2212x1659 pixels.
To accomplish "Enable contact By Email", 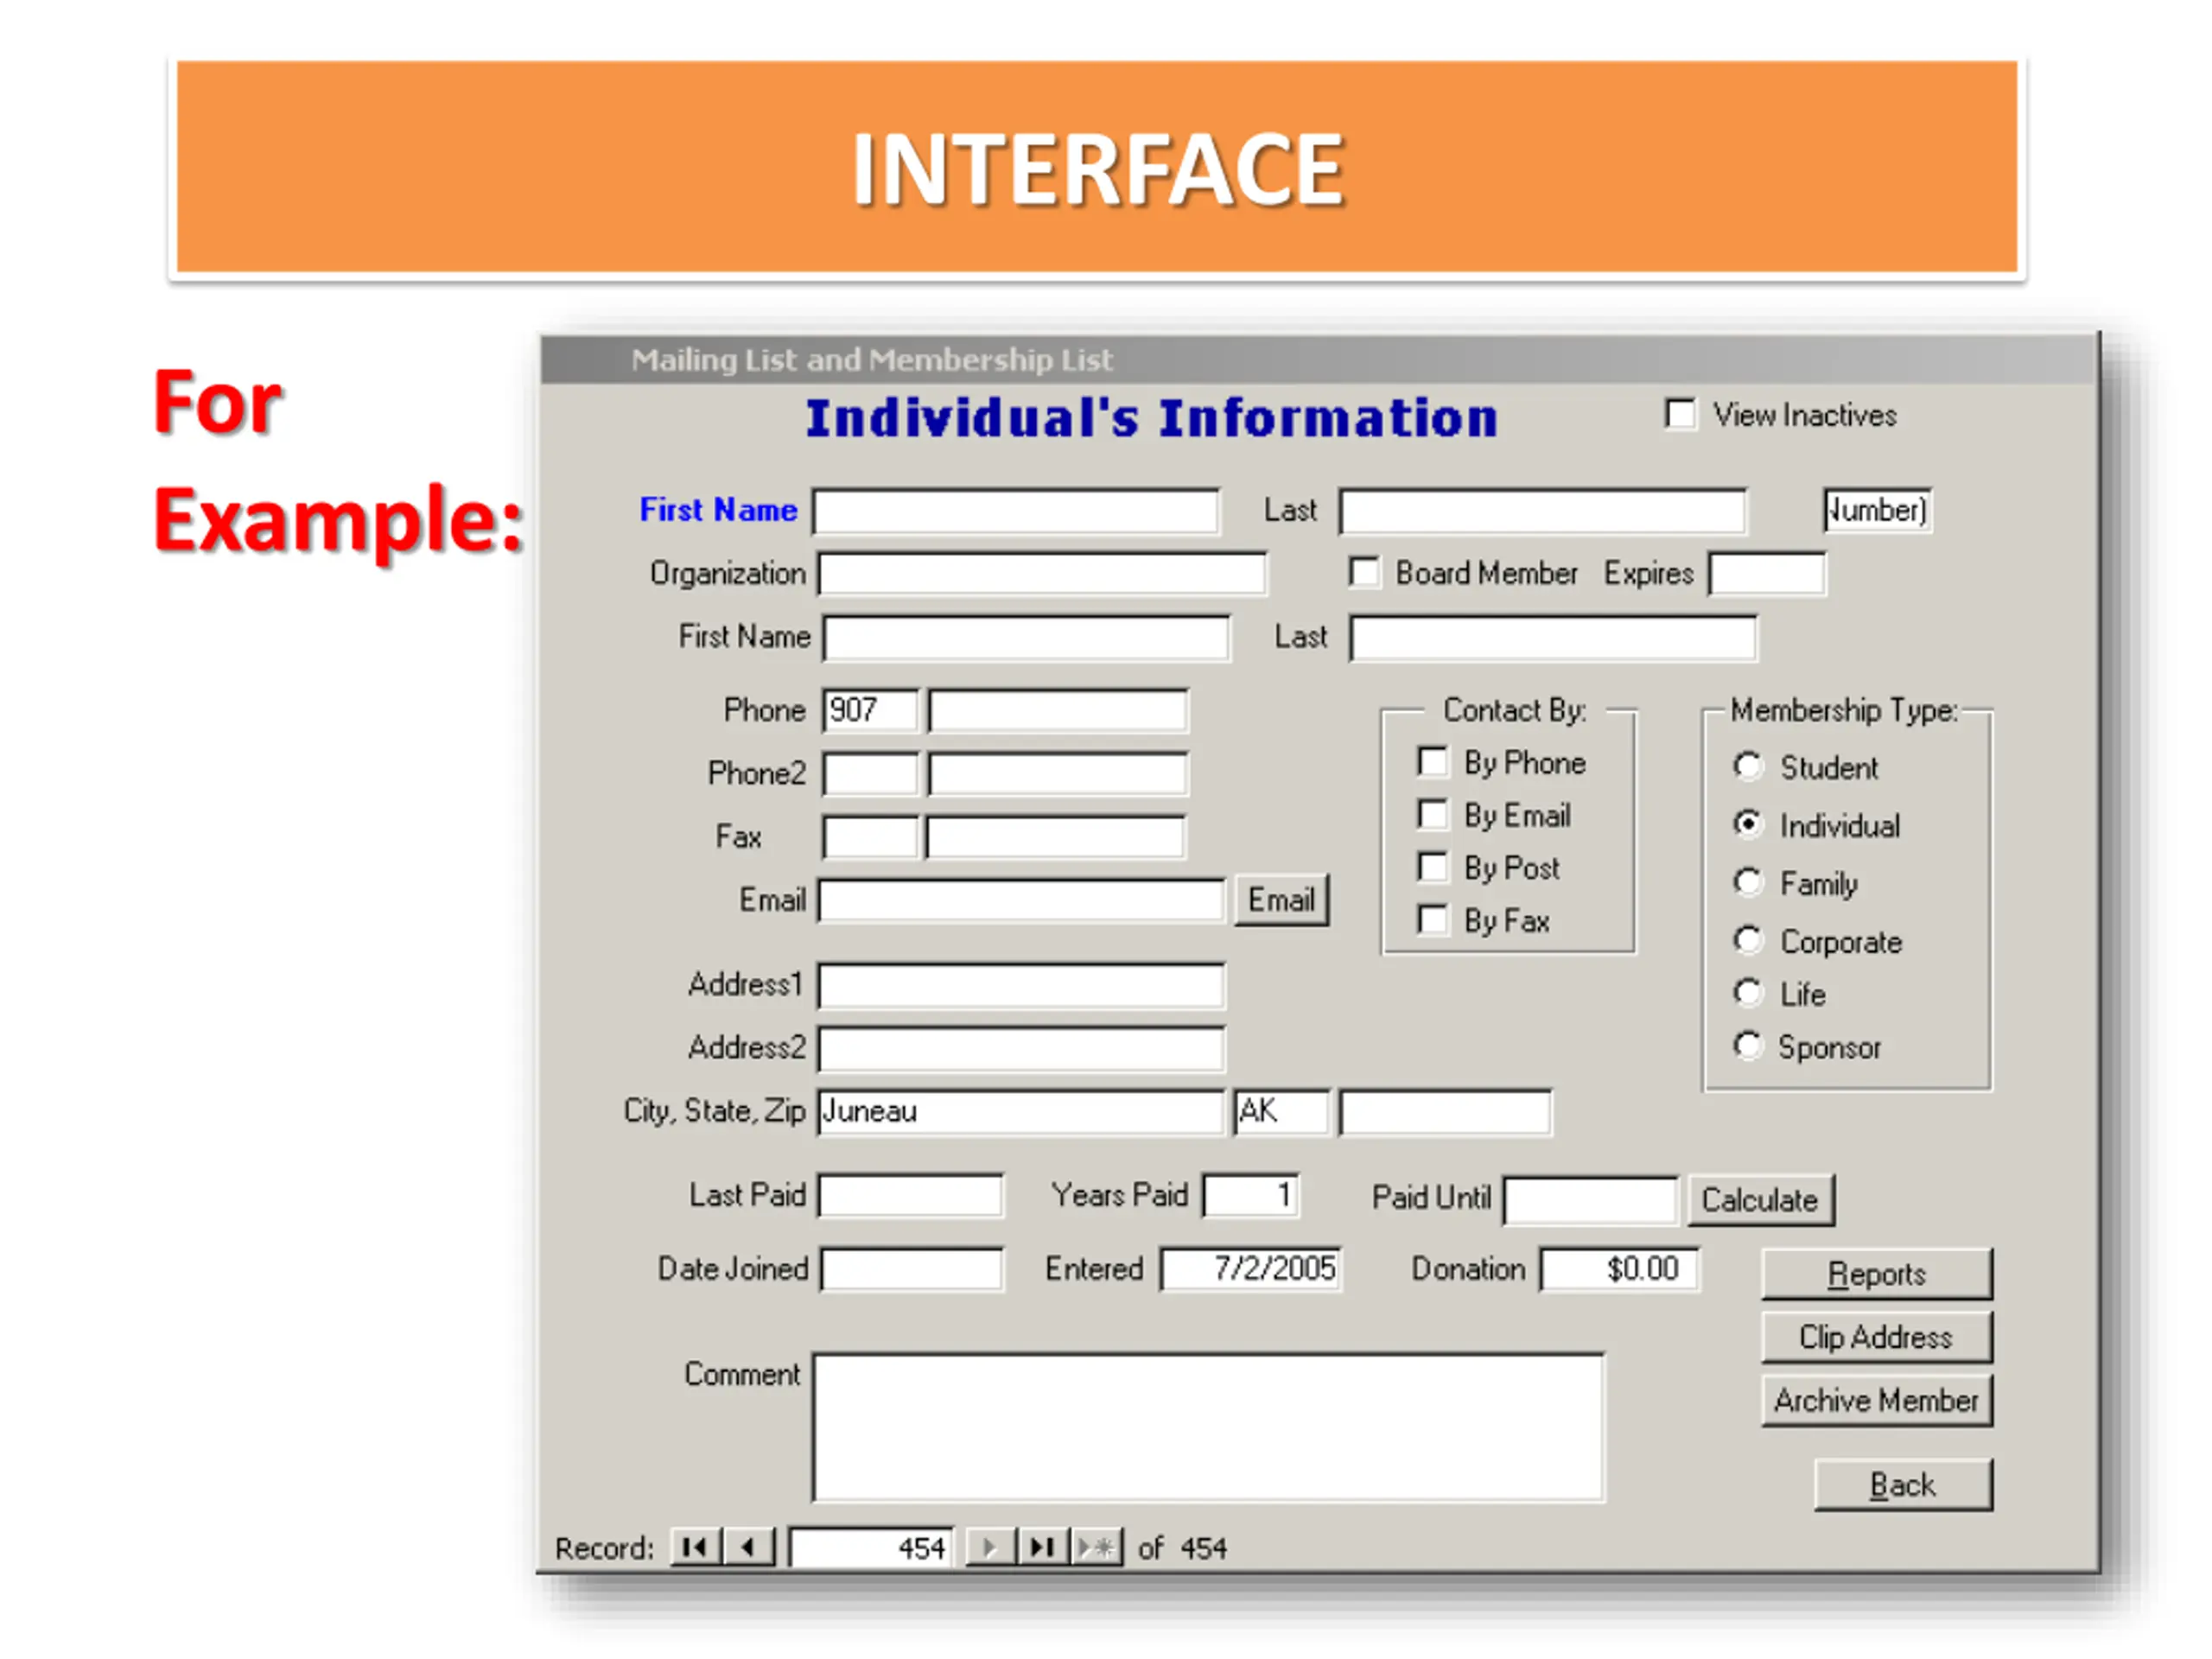I will pos(1432,814).
